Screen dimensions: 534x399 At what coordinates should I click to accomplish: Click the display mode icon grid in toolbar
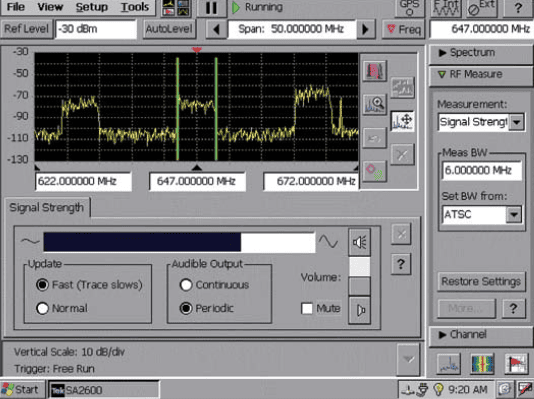[176, 8]
